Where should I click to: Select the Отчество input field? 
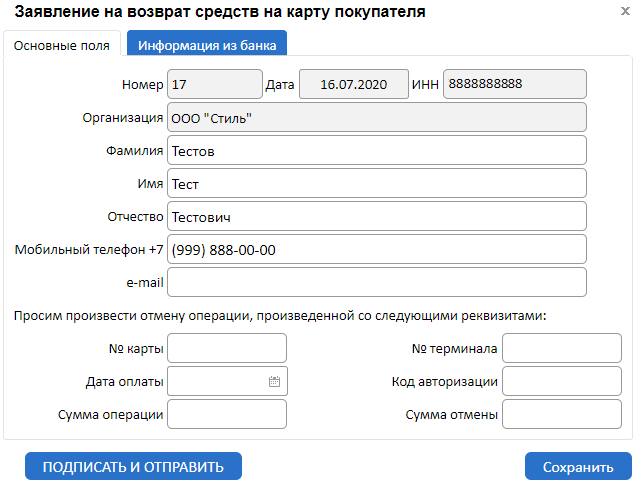point(376,217)
